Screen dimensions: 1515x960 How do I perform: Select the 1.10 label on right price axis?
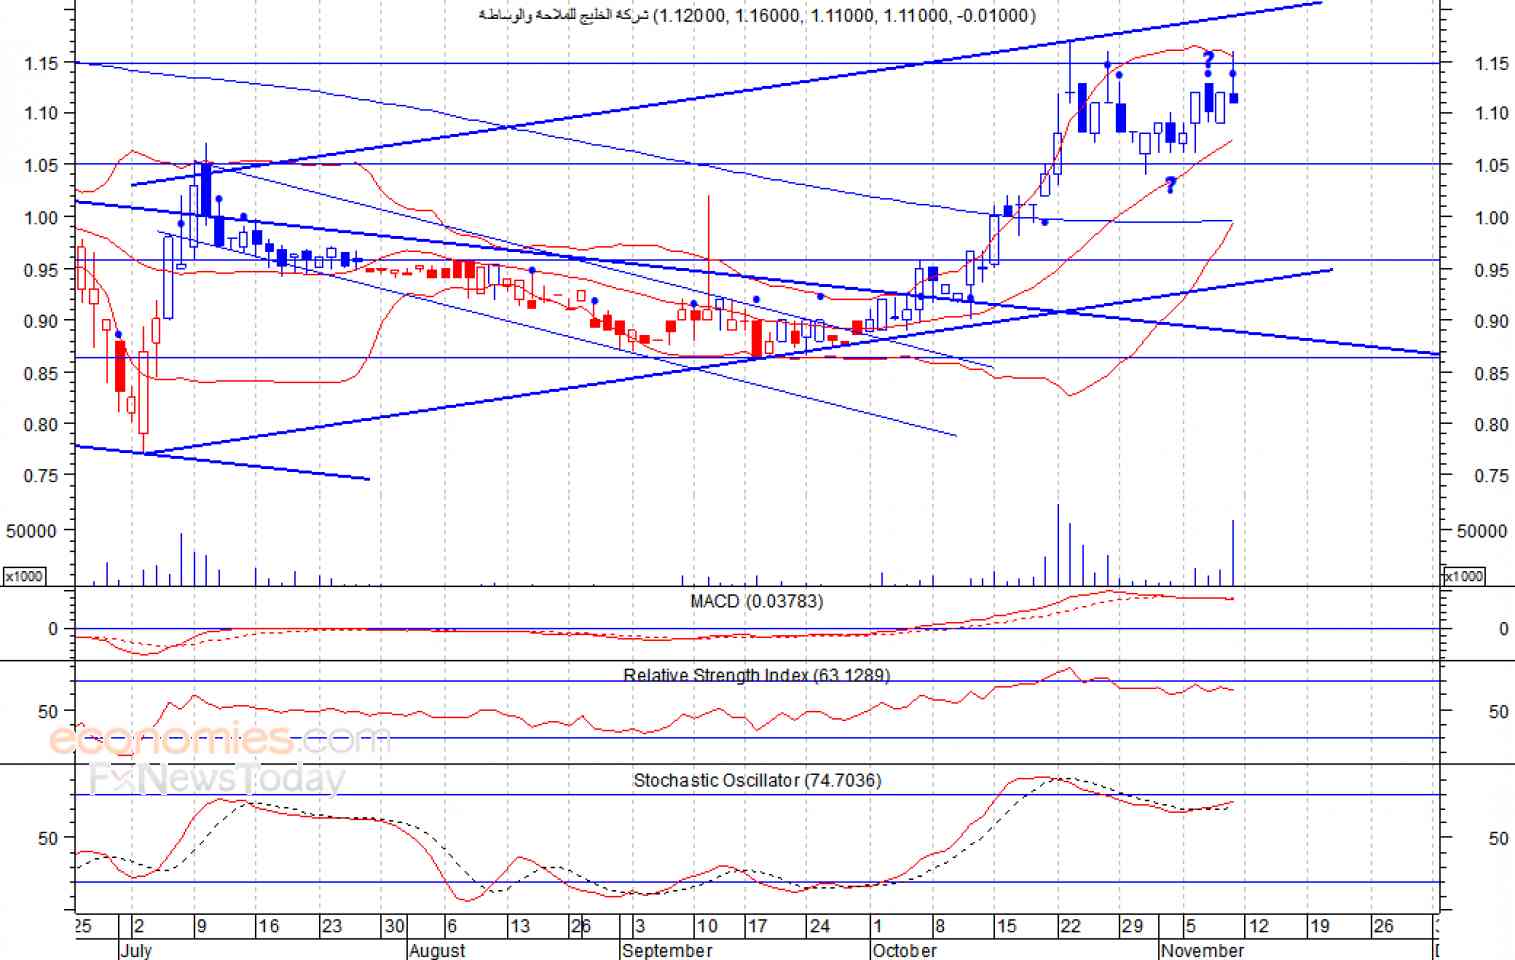tap(1491, 114)
